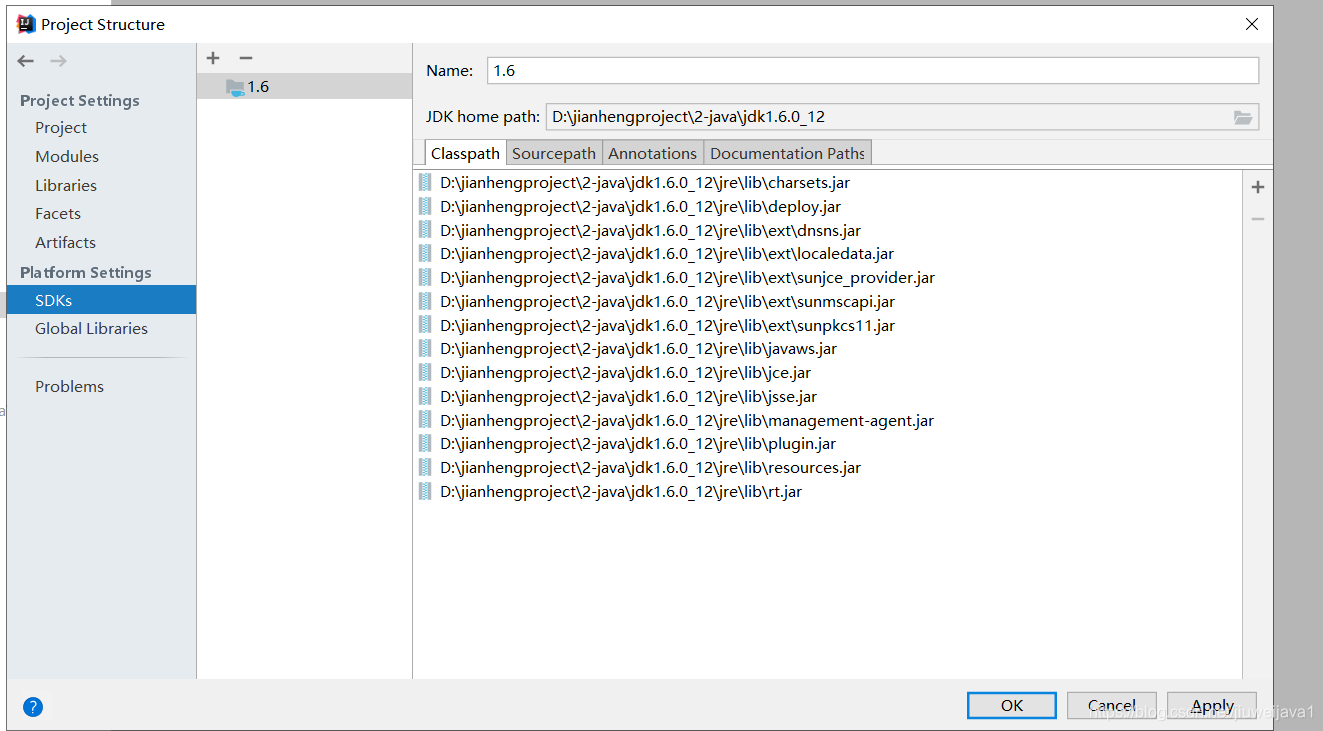Click the jar icon beside jce.jar
Image resolution: width=1323 pixels, height=731 pixels.
pos(426,373)
